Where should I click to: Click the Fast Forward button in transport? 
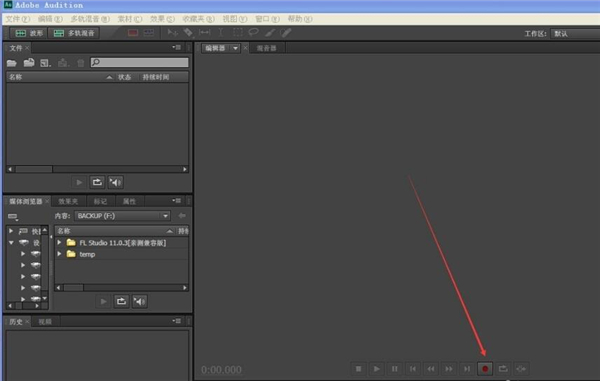tap(448, 369)
